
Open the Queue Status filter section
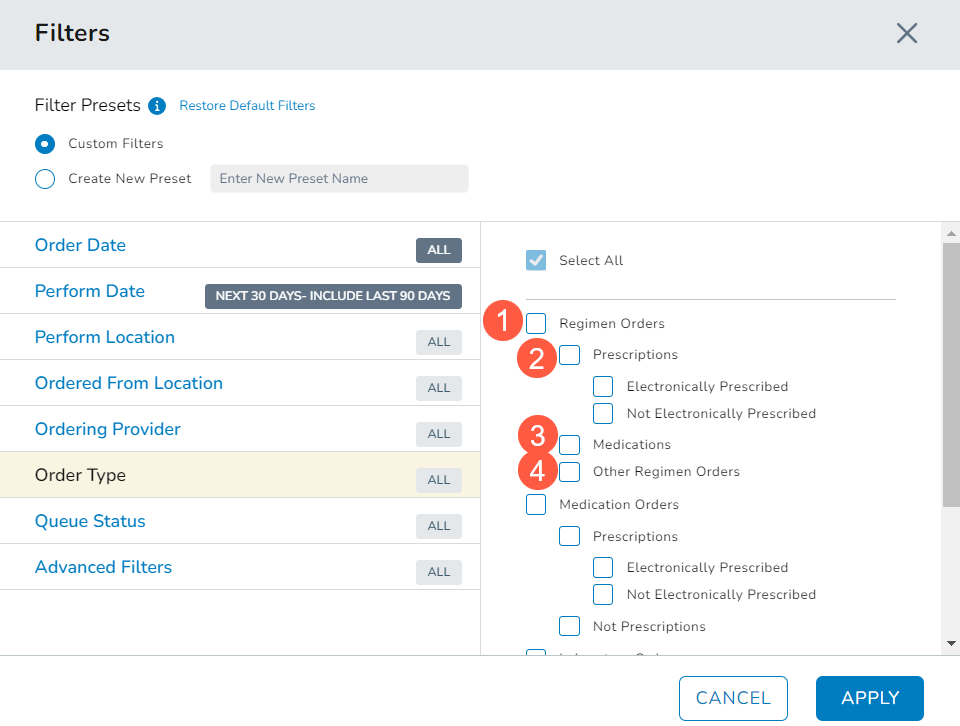coord(90,521)
